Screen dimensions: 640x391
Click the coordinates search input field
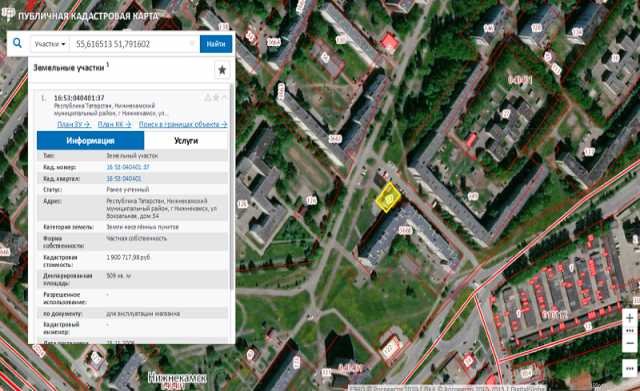pos(134,44)
